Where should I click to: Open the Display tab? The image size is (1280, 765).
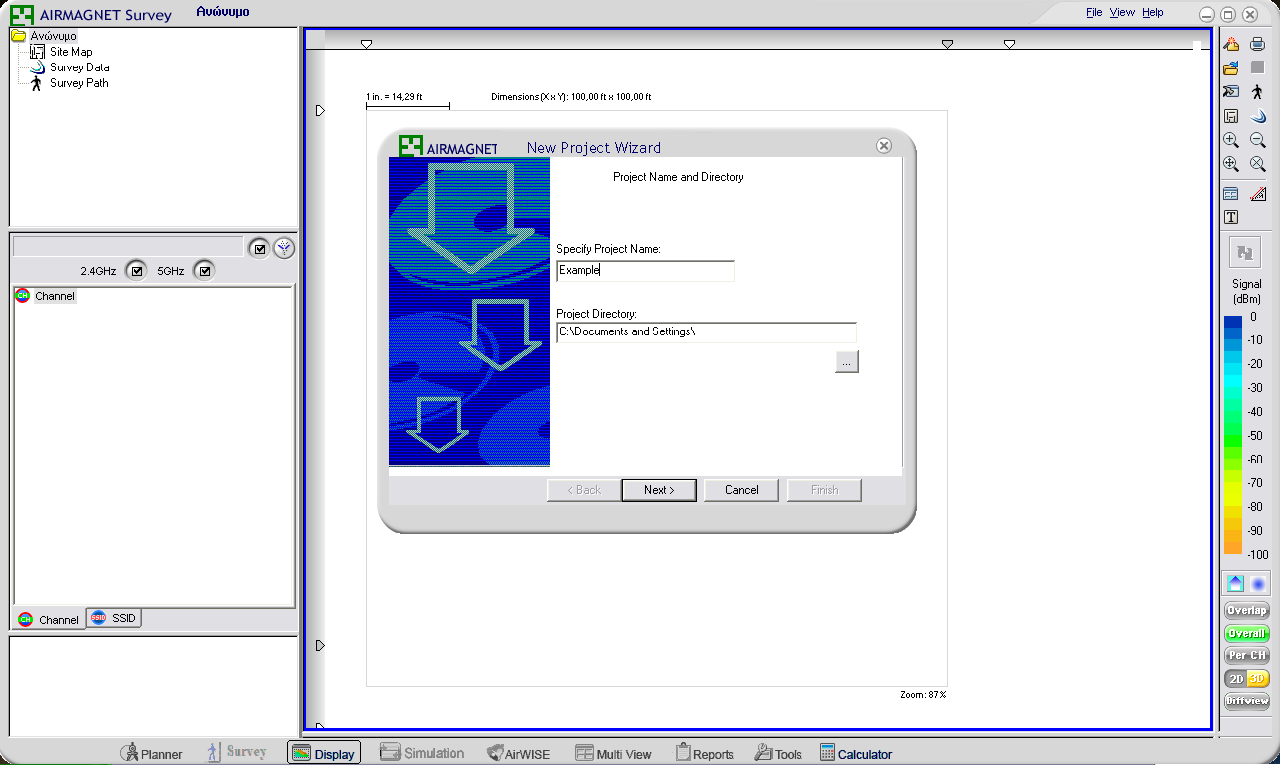(x=324, y=753)
